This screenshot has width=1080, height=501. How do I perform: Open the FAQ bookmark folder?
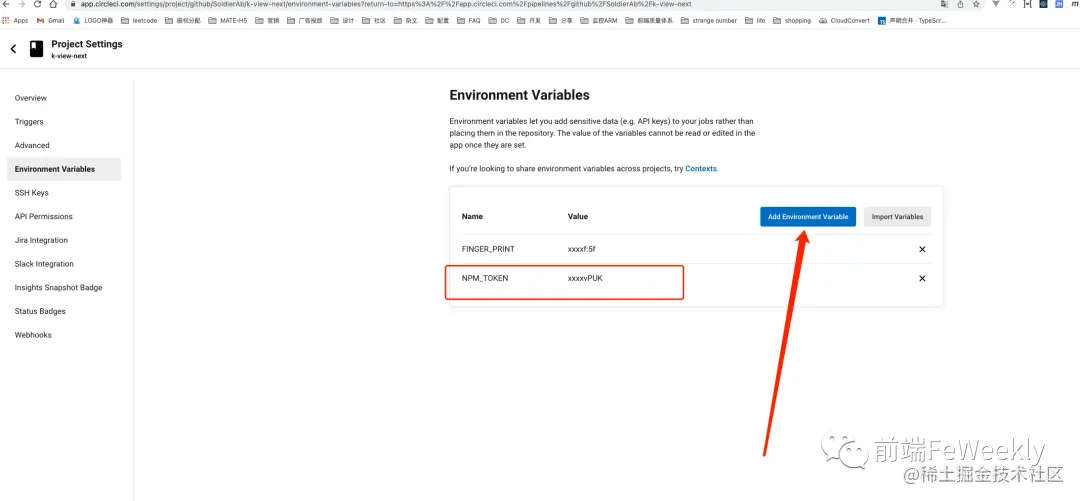(468, 21)
